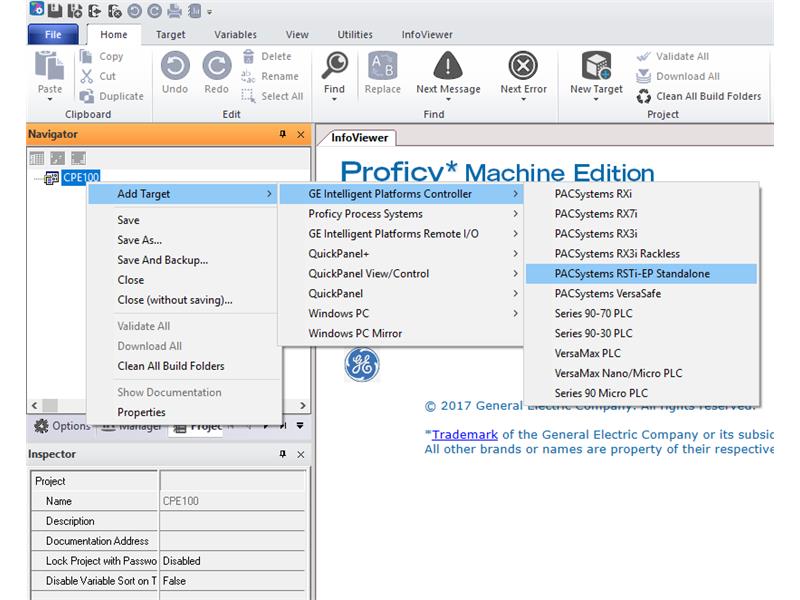Click the Description value field in Inspector
The height and width of the screenshot is (600, 800).
[233, 521]
